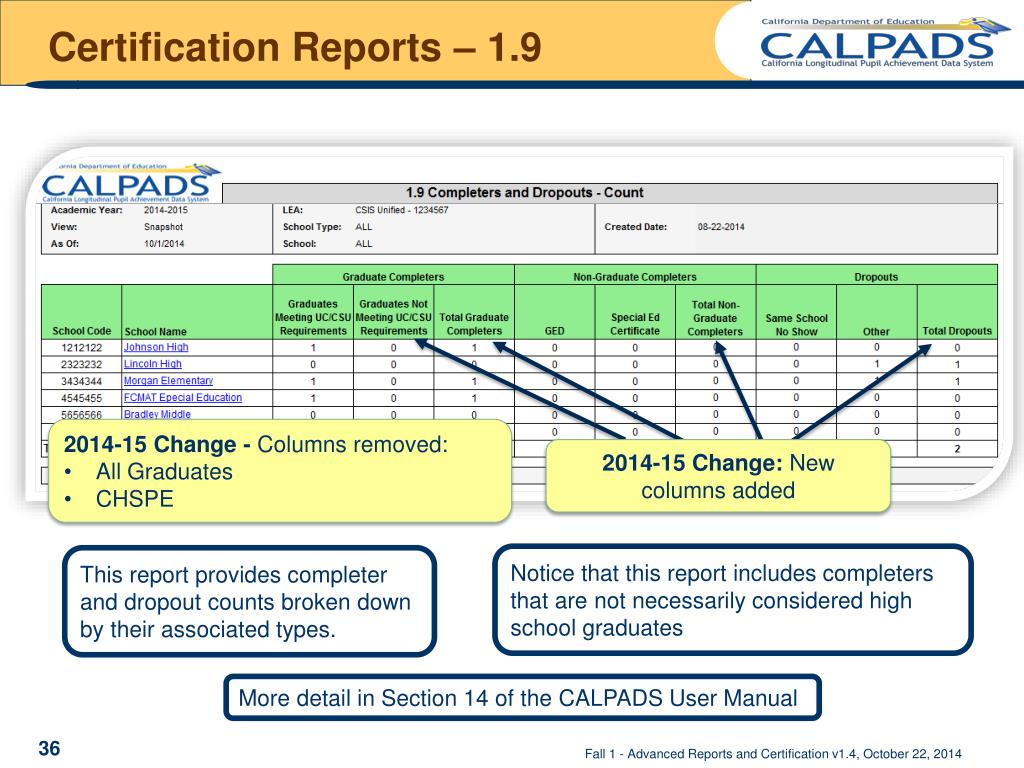Click slide number 36
1024x768 pixels.
[x=49, y=748]
